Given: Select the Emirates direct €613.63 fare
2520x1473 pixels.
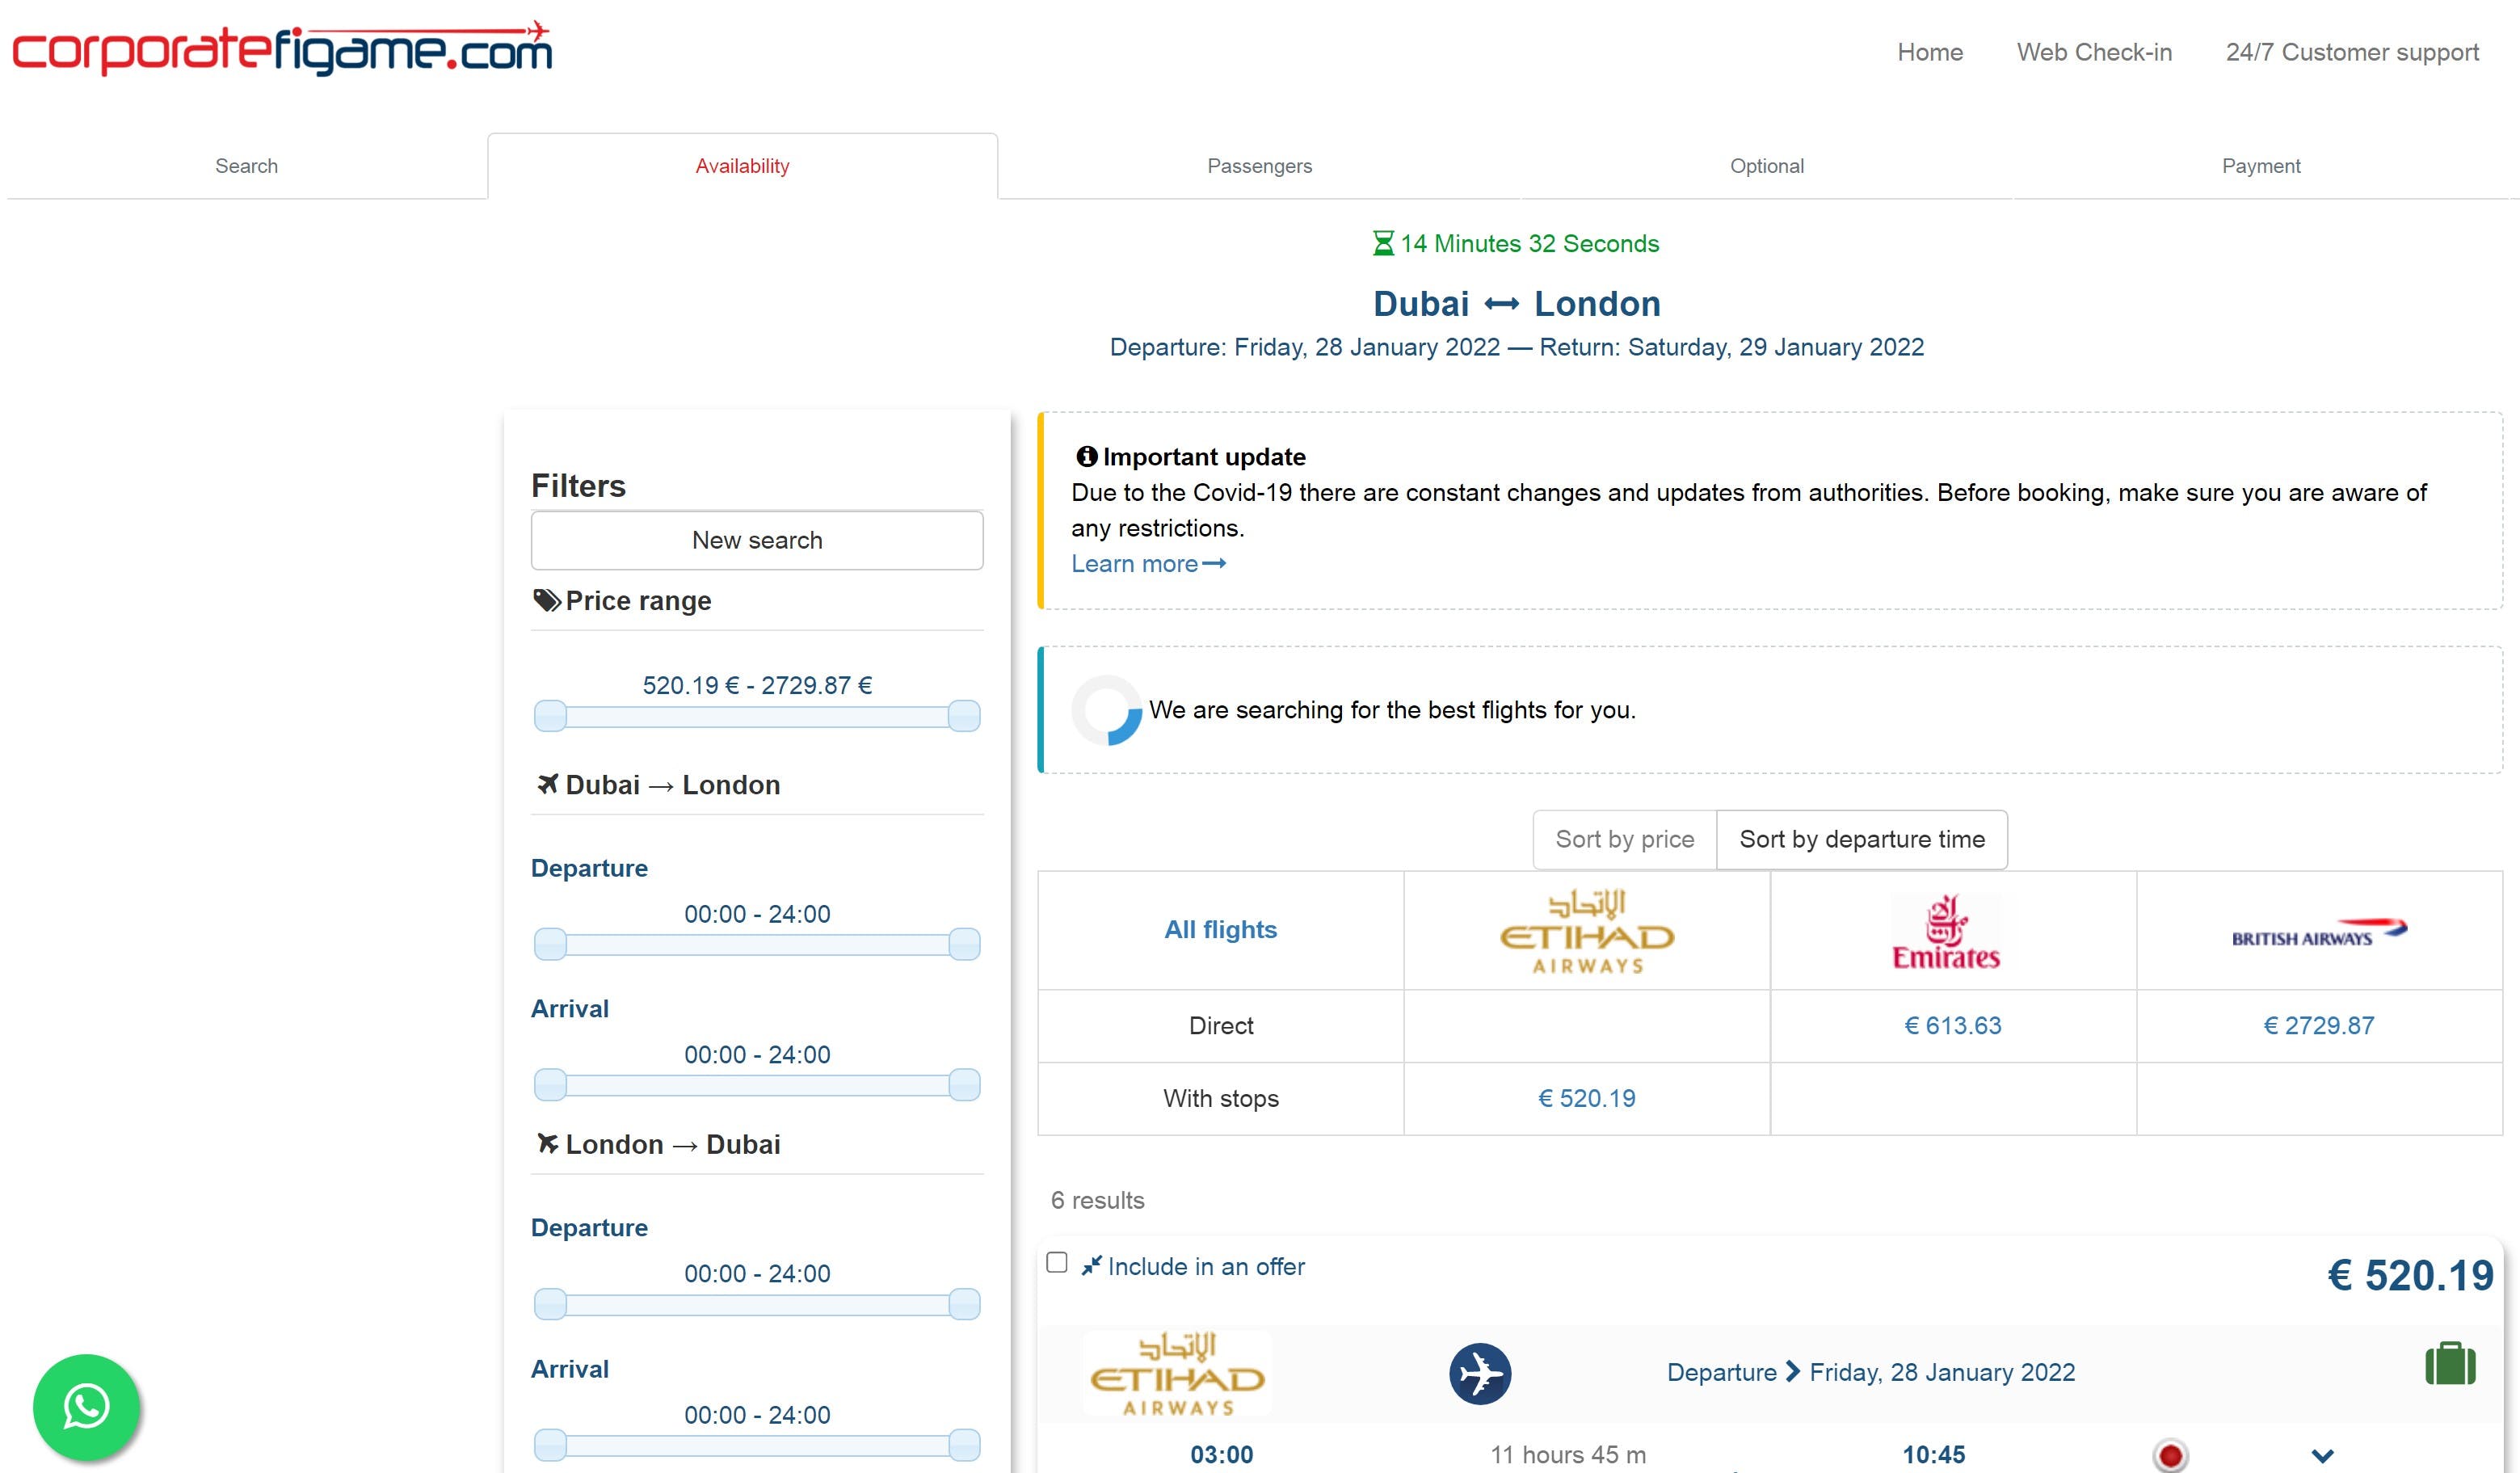Looking at the screenshot, I should [1952, 1025].
